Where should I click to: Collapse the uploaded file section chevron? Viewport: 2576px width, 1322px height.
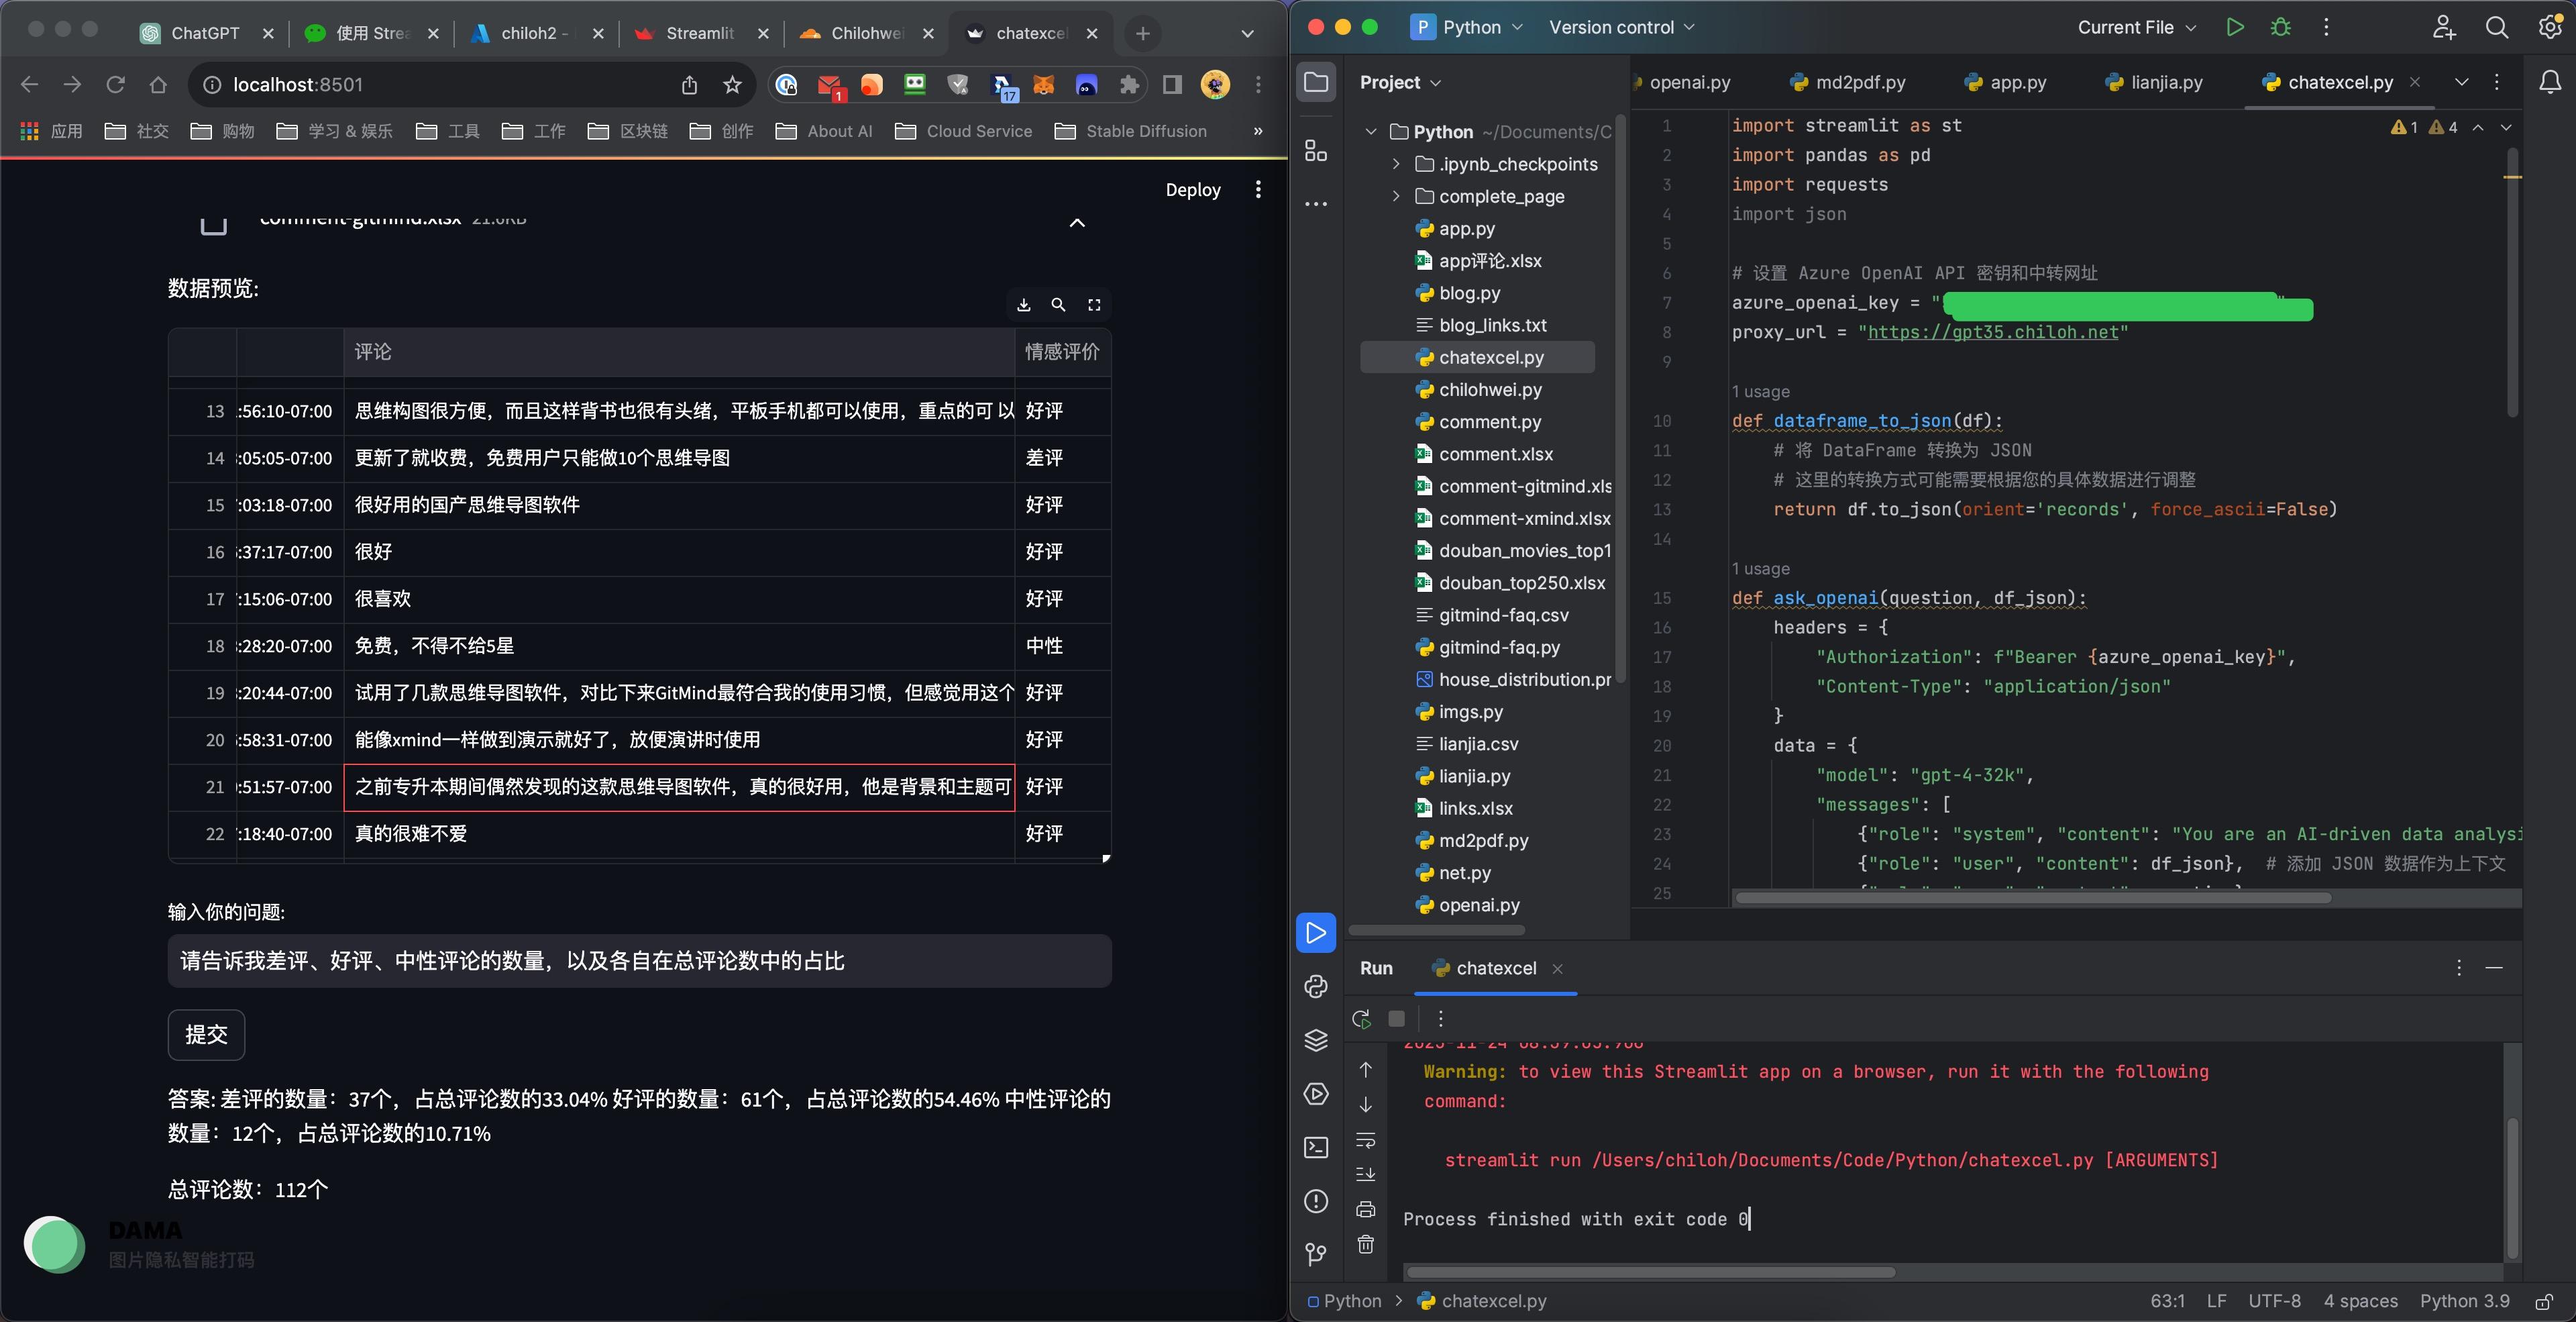[1077, 222]
